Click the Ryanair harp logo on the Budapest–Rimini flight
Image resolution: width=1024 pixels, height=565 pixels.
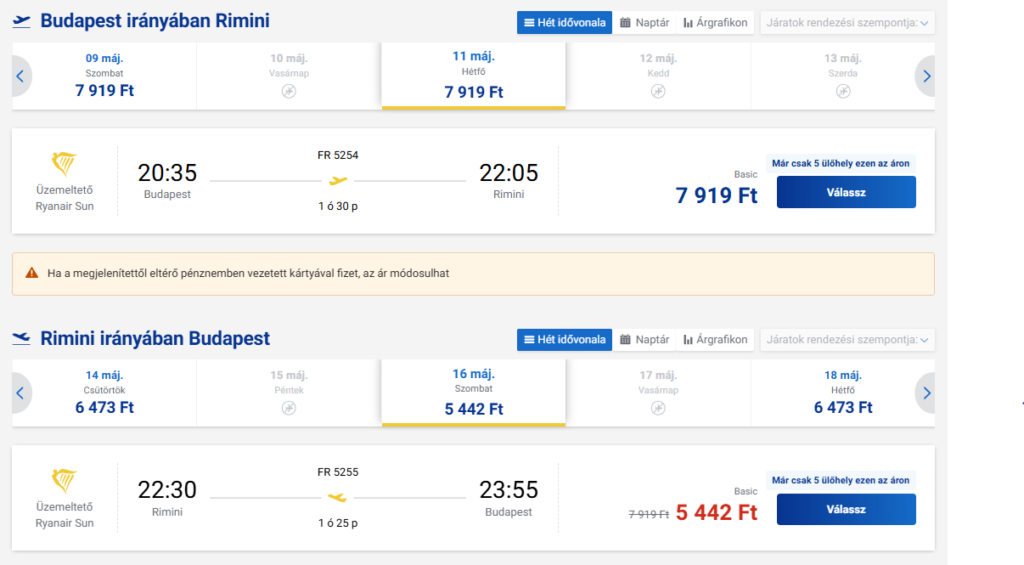(x=64, y=165)
